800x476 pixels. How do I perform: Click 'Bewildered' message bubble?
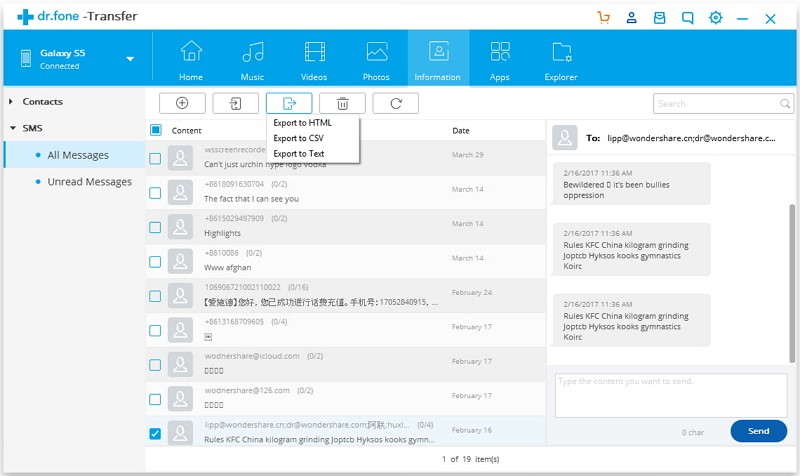pyautogui.click(x=632, y=184)
